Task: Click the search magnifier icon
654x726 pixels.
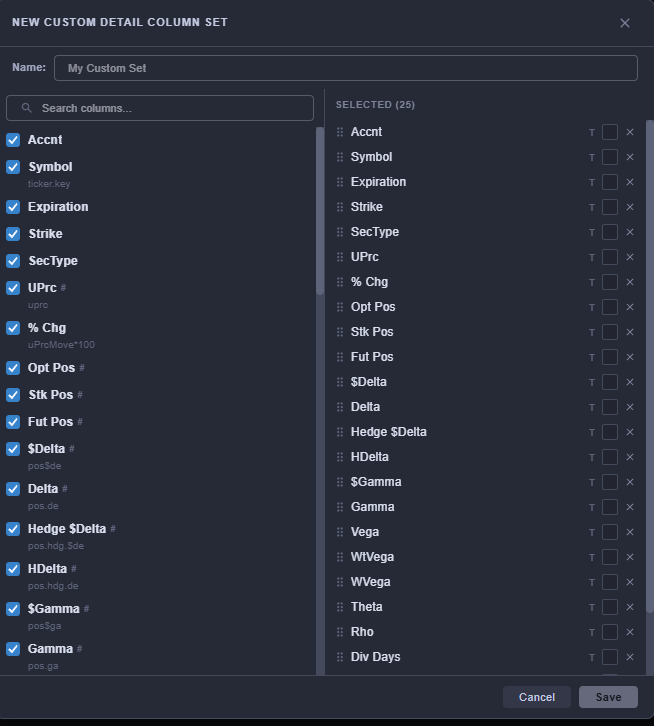Action: [27, 108]
